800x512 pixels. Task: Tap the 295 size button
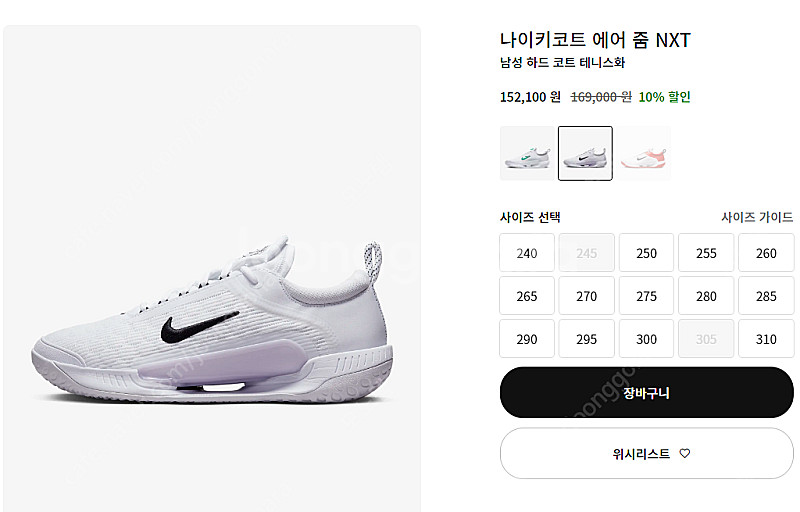click(587, 339)
